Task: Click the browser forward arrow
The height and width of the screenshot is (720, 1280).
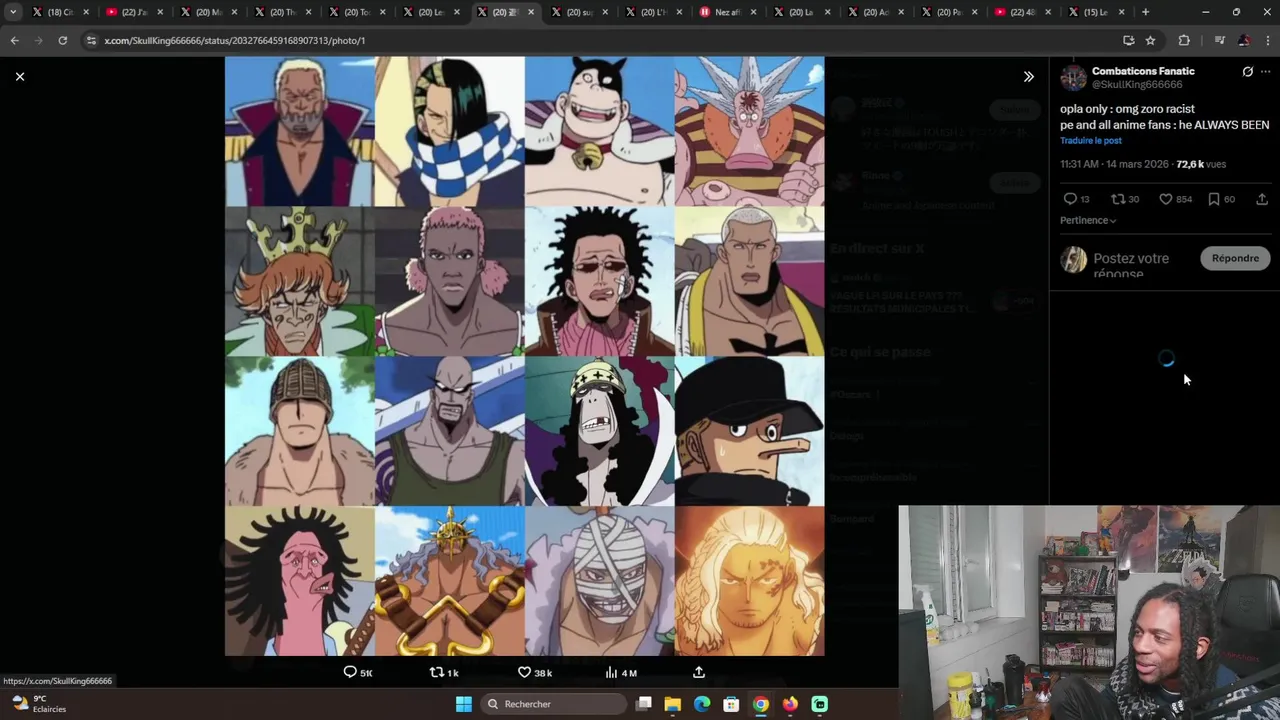Action: pyautogui.click(x=38, y=40)
